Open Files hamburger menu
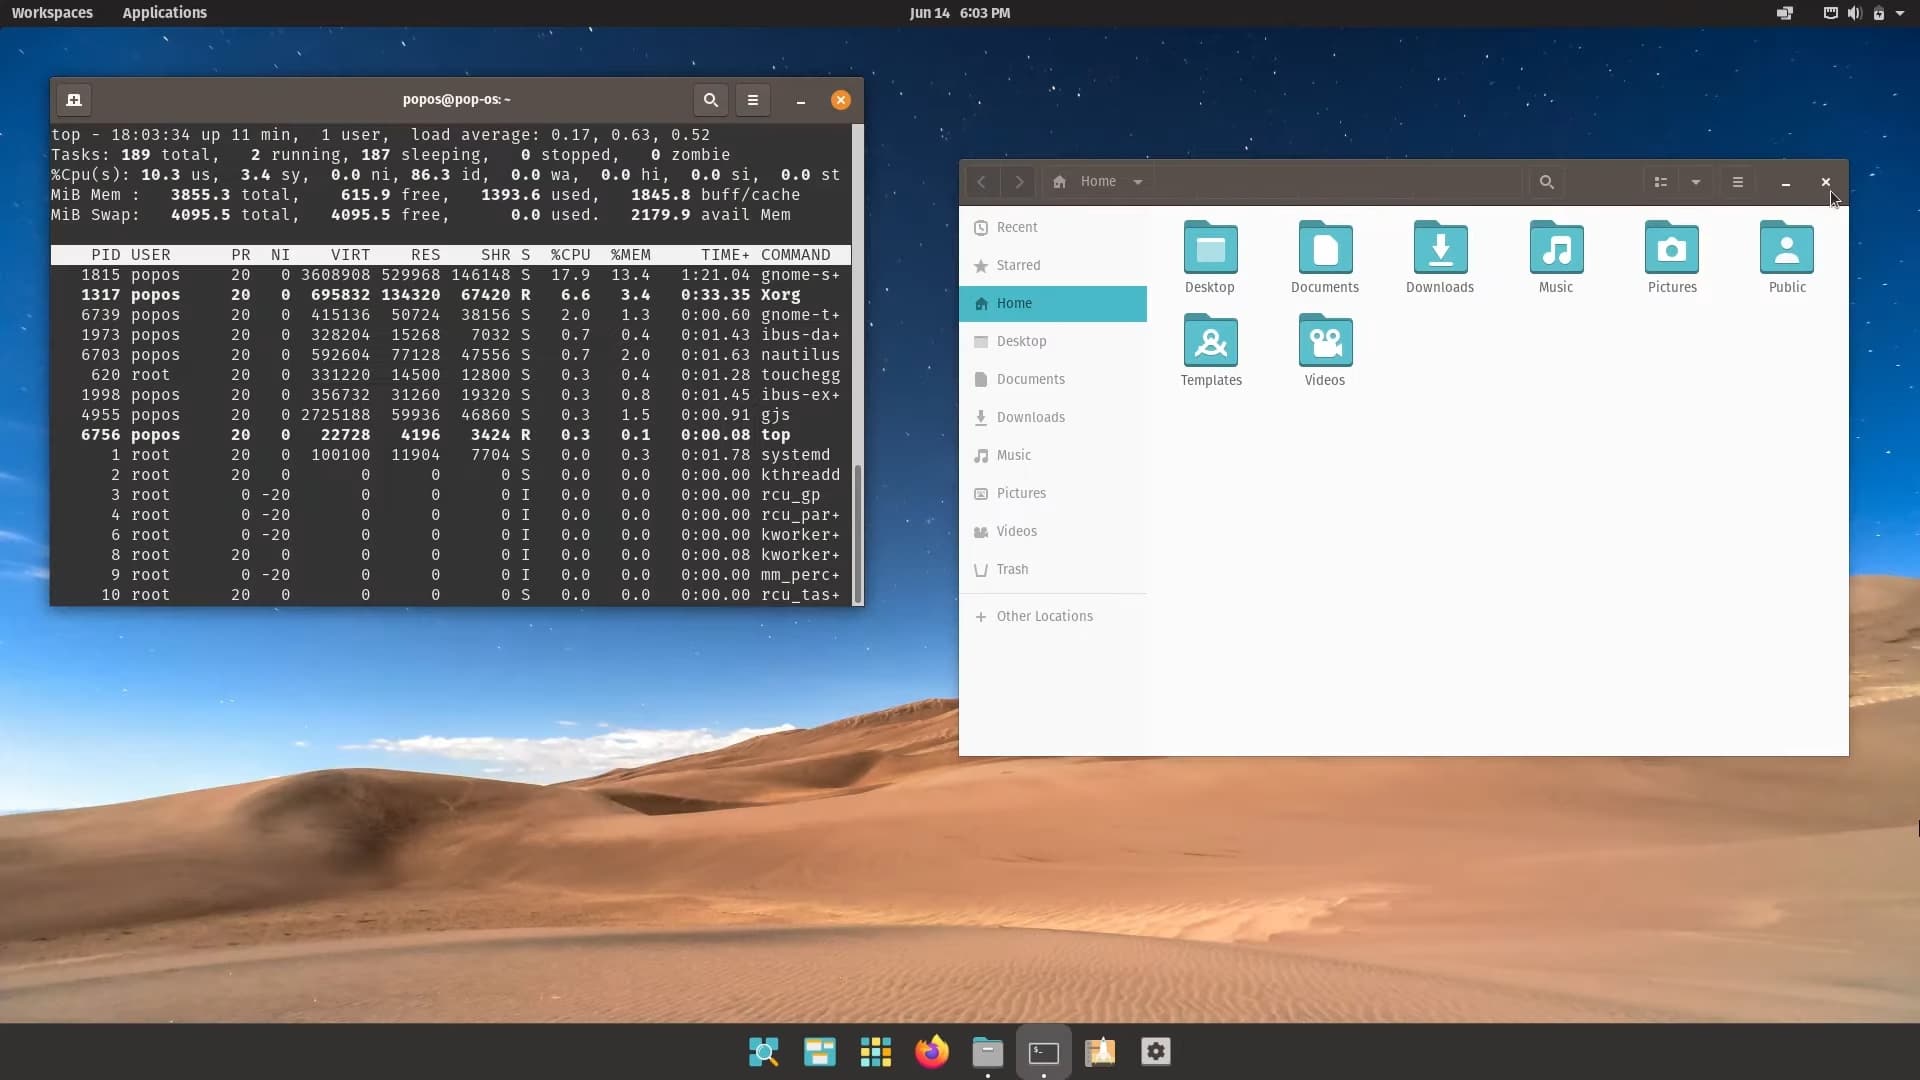The height and width of the screenshot is (1080, 1920). (1738, 182)
